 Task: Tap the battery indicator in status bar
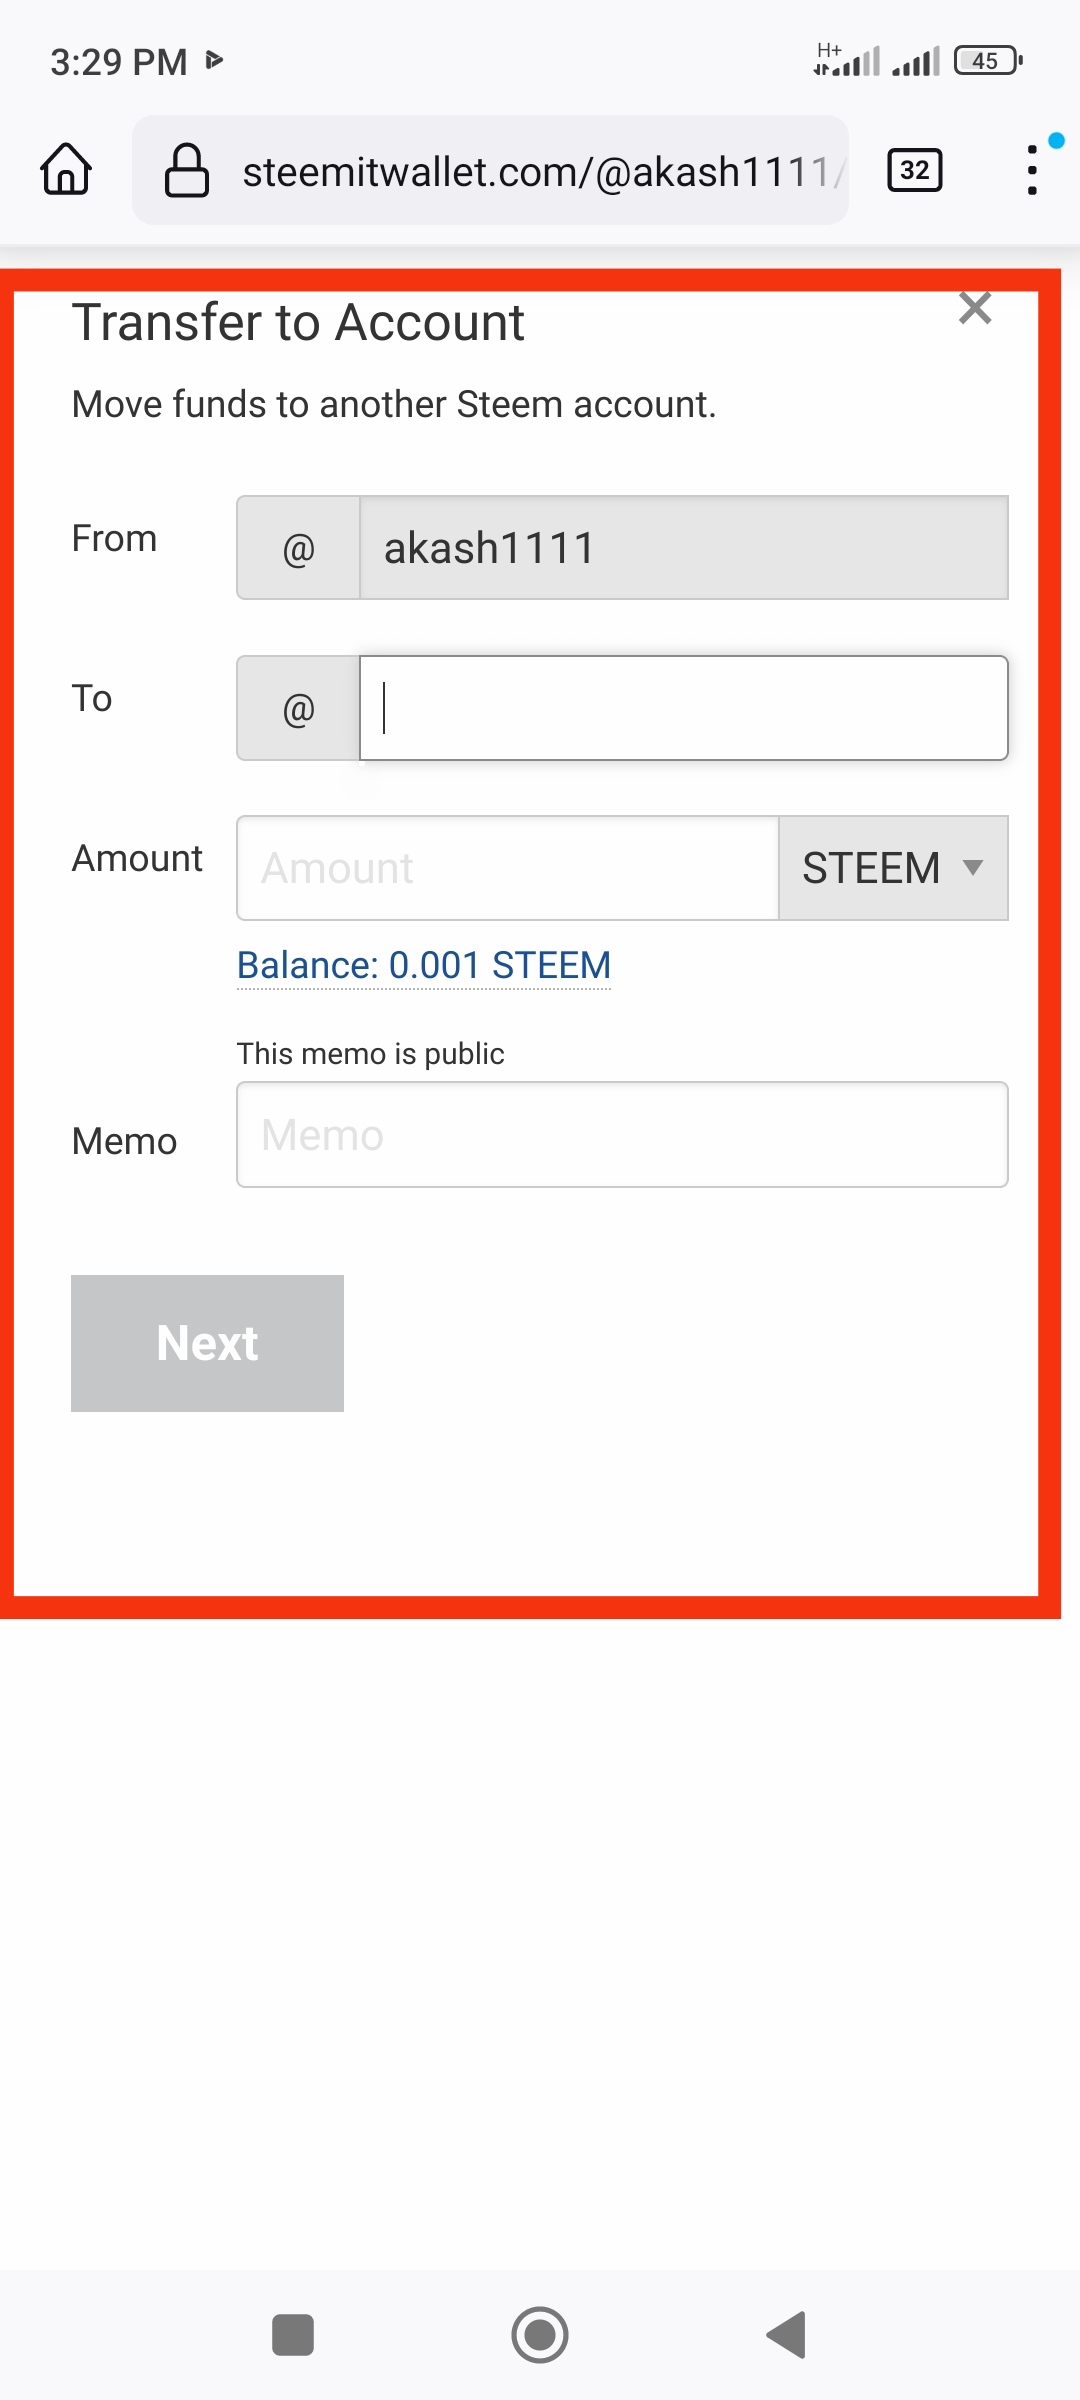click(x=987, y=61)
